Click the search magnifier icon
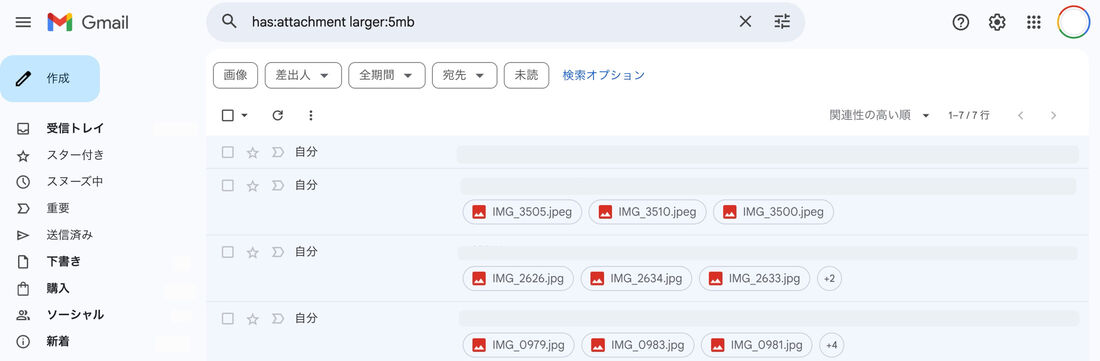1100x361 pixels. coord(229,22)
